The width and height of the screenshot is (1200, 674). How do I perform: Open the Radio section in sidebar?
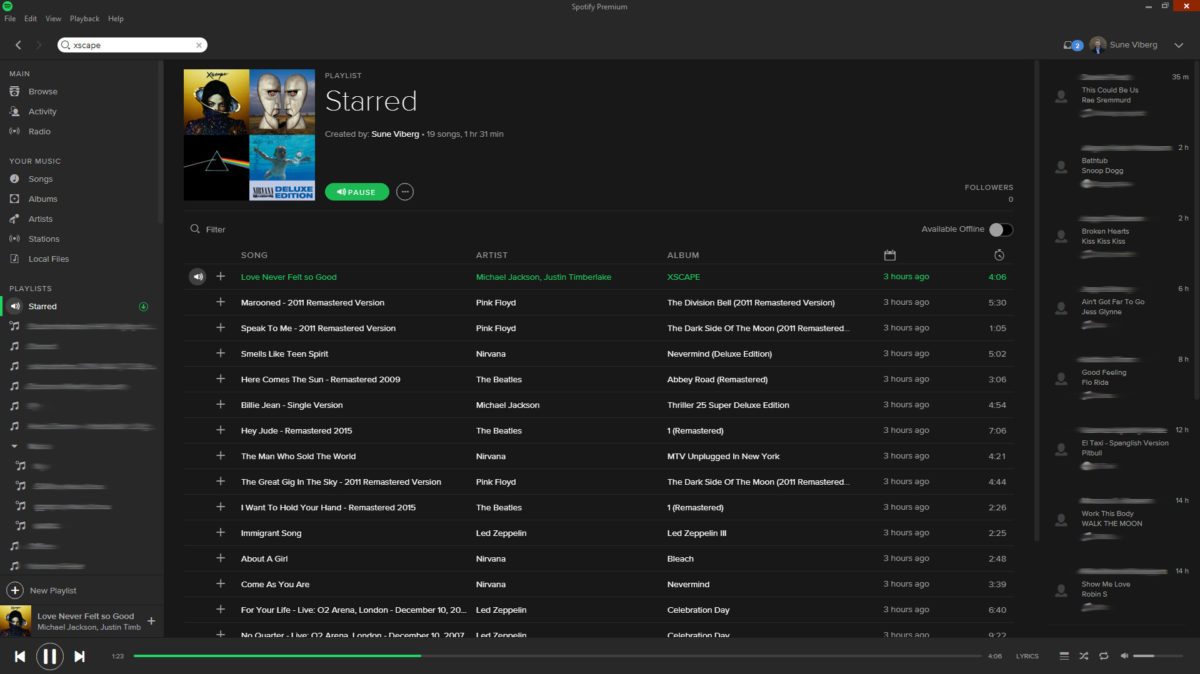coord(39,131)
